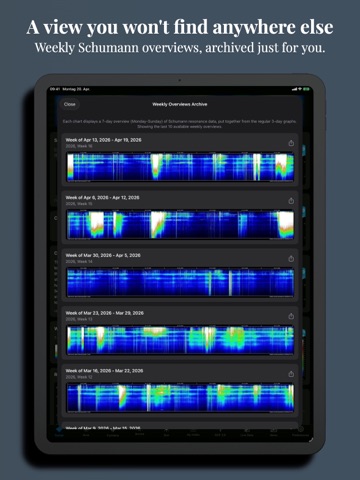Share the Apr 13 – Apr 19 weekly chart
360x480 pixels.
click(x=291, y=143)
